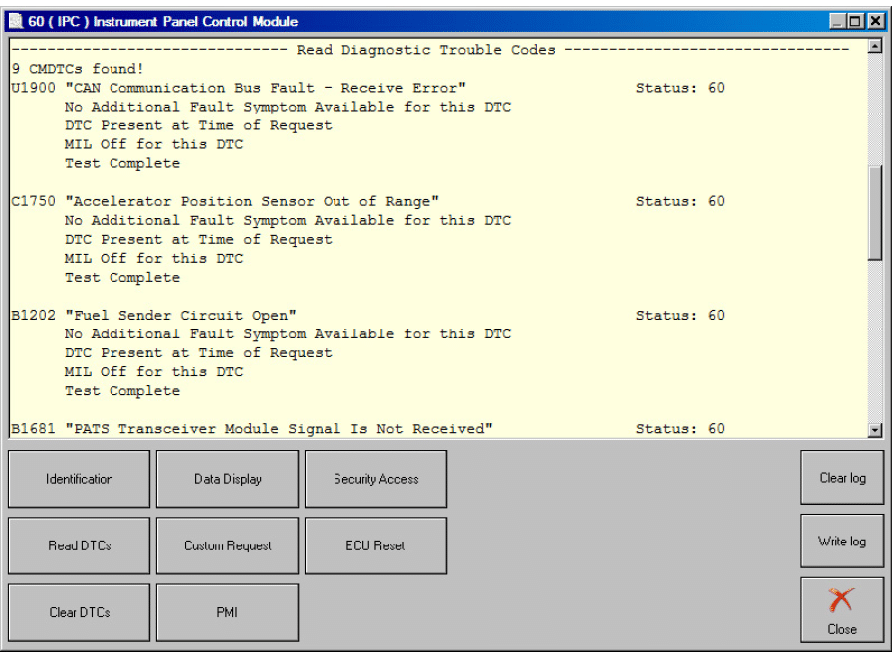Select the PMI button
This screenshot has width=892, height=658.
coord(227,612)
